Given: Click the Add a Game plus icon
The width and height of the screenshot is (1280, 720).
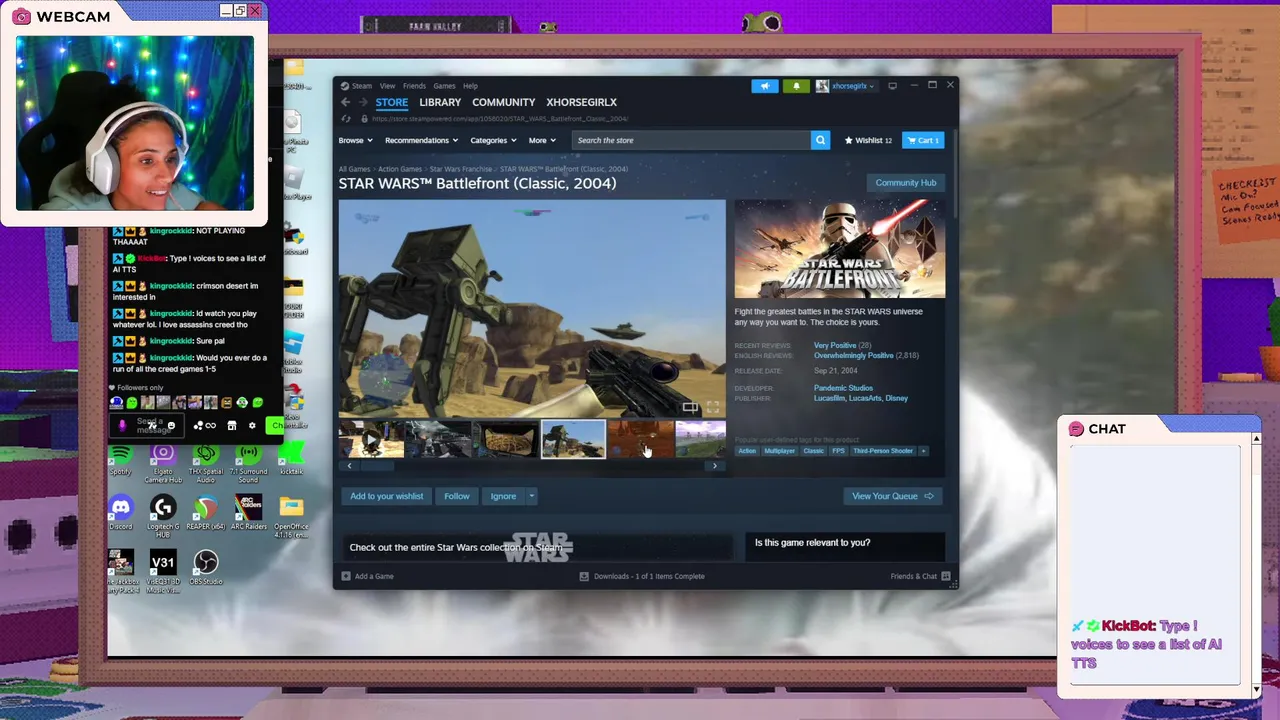Looking at the screenshot, I should [x=346, y=576].
